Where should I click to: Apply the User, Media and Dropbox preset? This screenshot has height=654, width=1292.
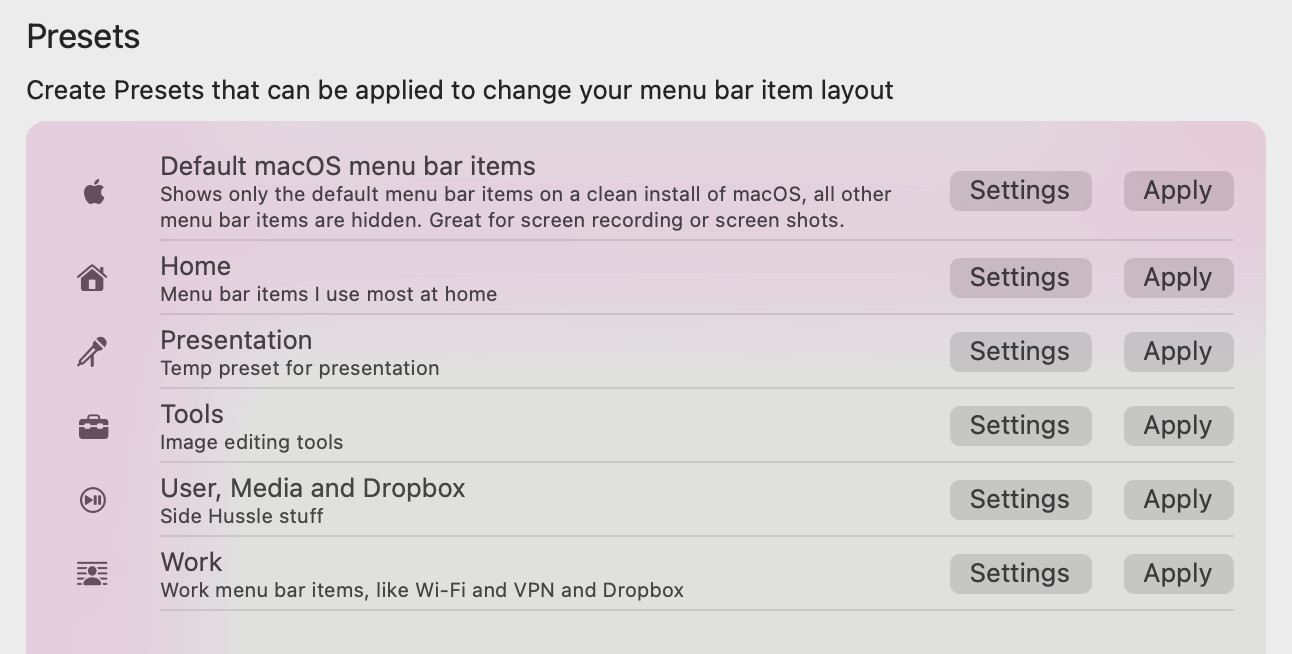point(1178,500)
